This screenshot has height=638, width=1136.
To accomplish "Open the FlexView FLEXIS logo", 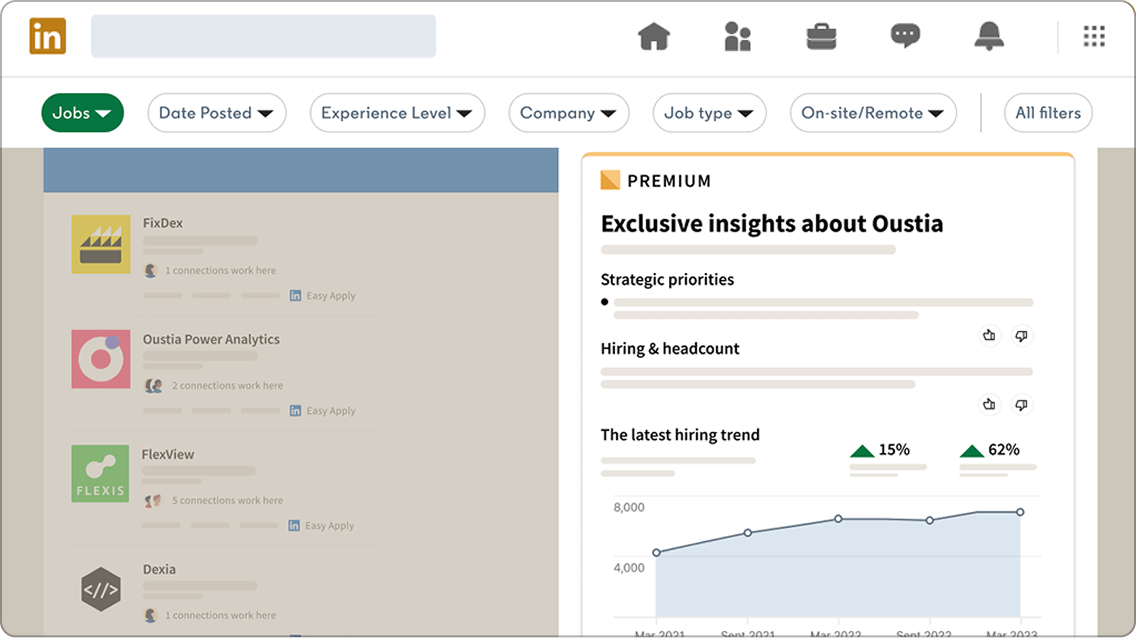I will tap(101, 474).
